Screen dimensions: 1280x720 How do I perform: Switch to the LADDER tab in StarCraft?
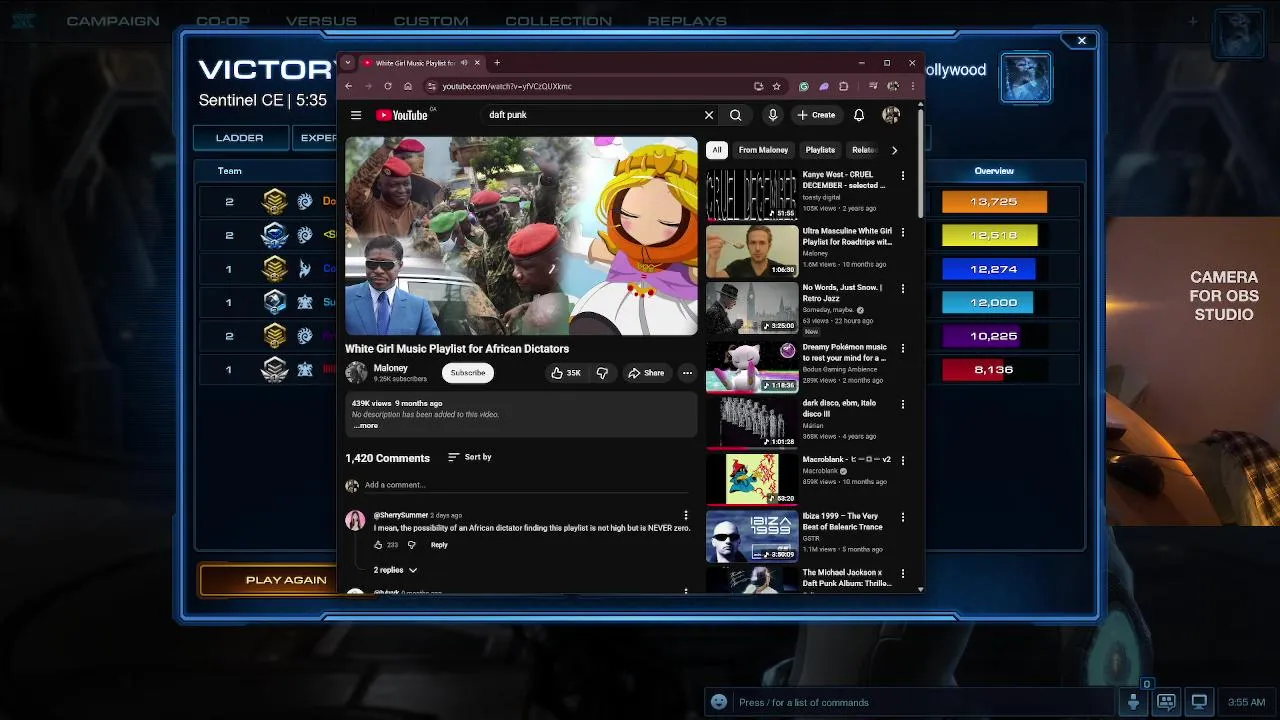pyautogui.click(x=240, y=138)
